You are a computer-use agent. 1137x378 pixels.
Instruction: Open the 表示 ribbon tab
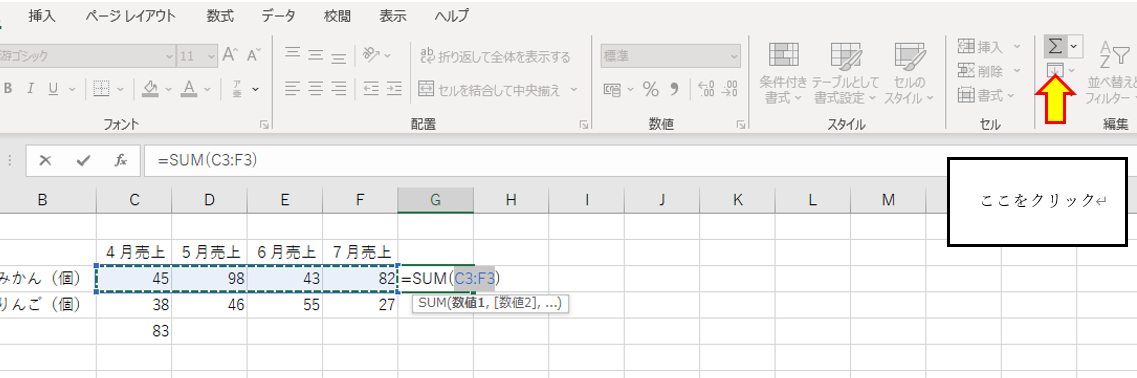394,15
